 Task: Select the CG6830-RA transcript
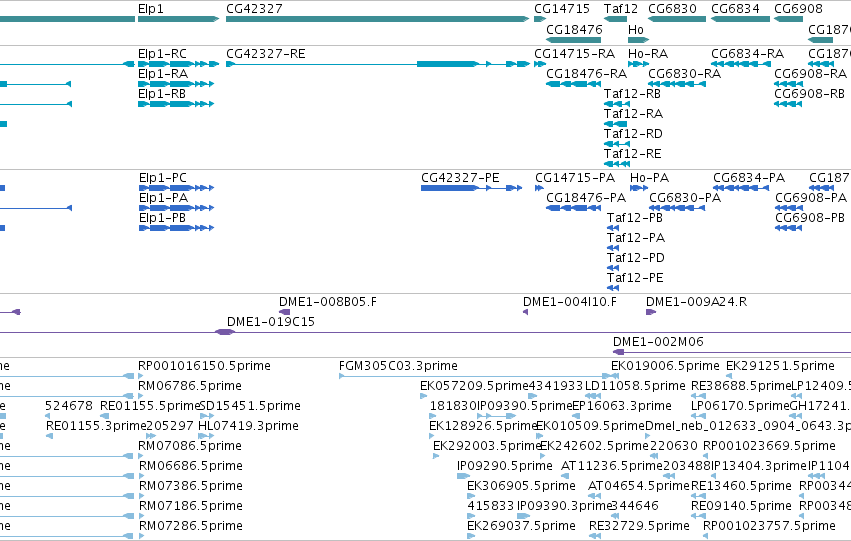[677, 84]
